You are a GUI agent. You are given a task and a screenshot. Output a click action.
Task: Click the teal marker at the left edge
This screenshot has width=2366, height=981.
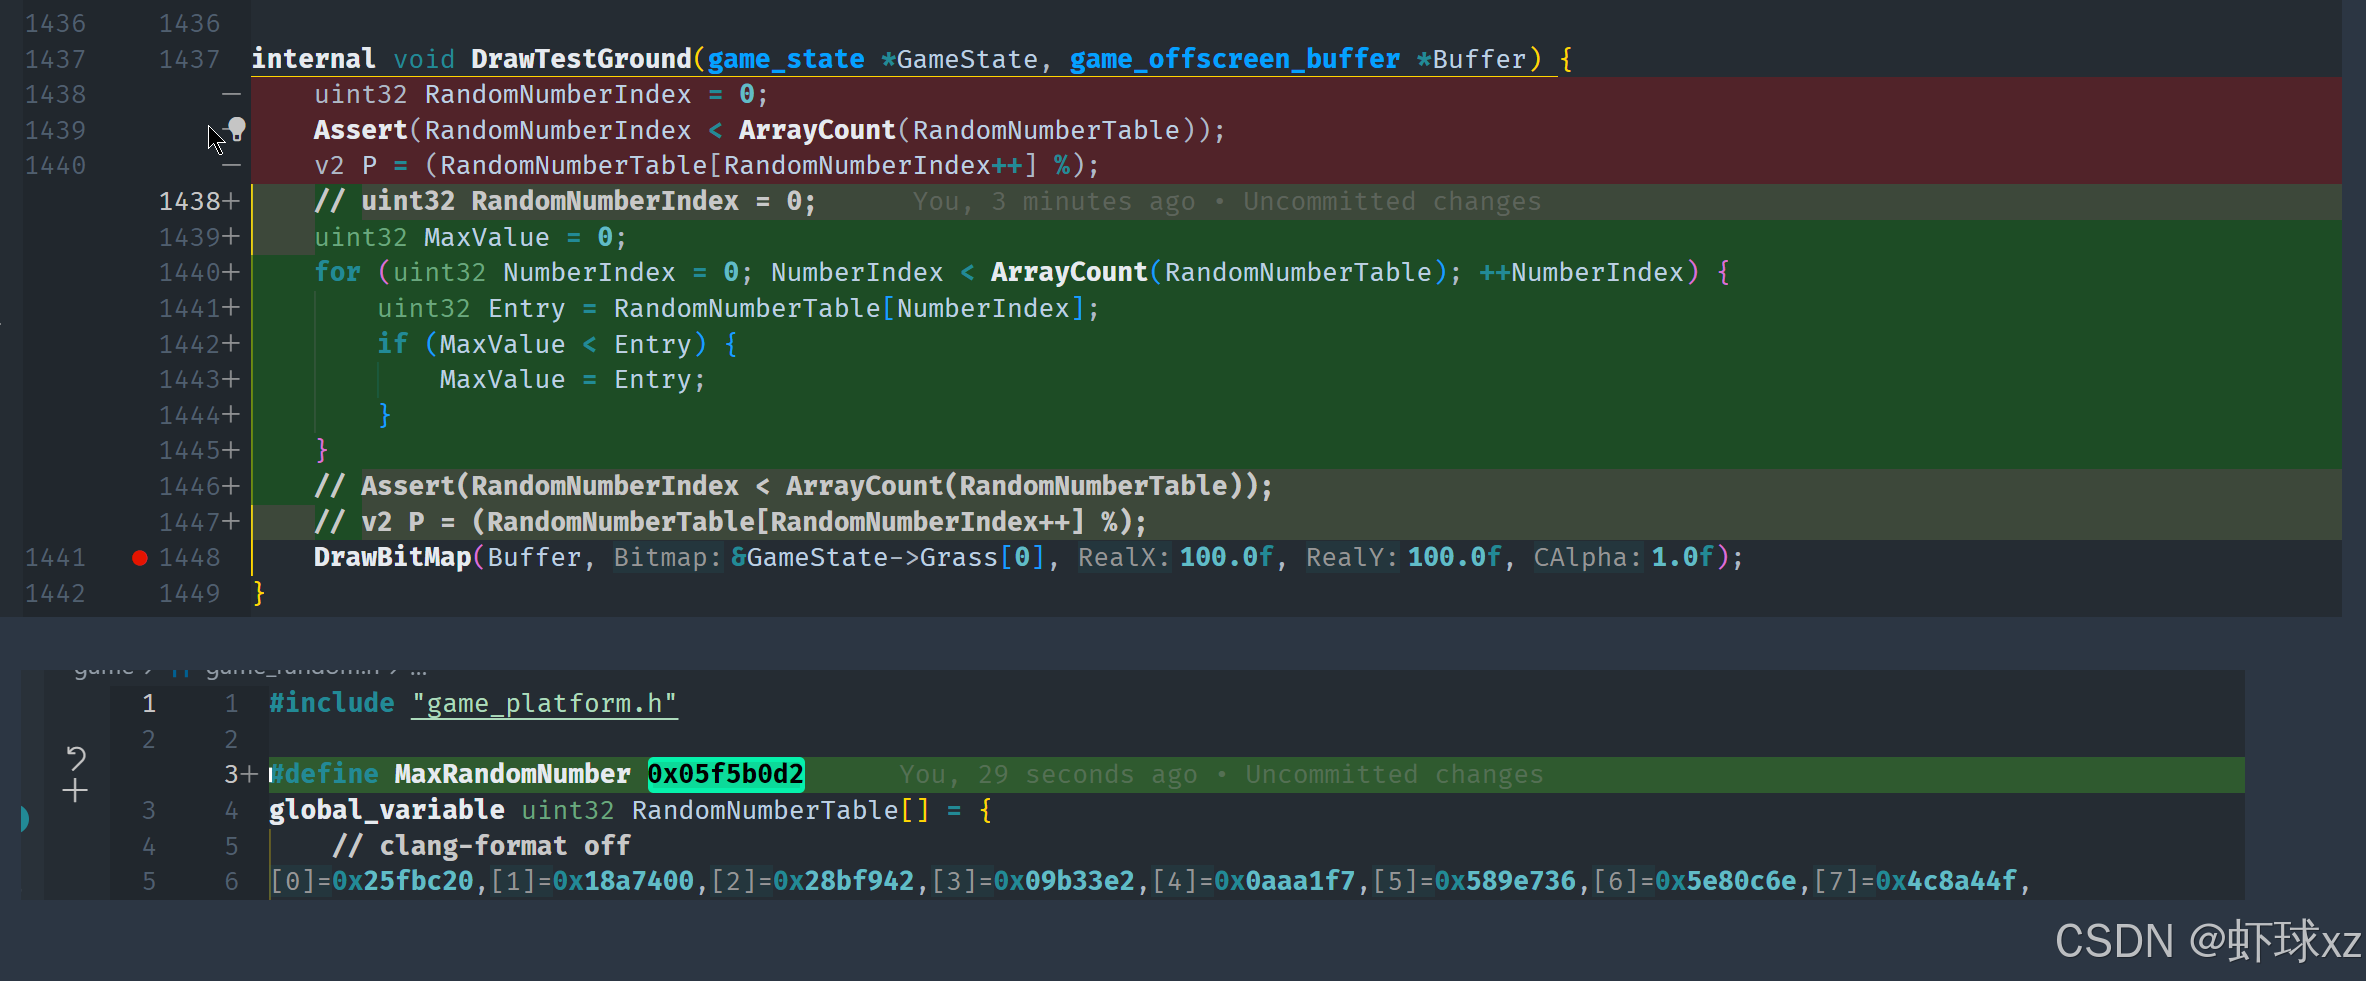25,819
